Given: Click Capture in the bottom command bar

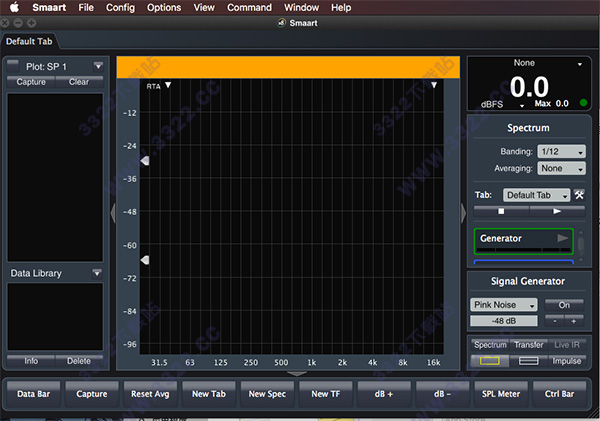Looking at the screenshot, I should (x=92, y=394).
